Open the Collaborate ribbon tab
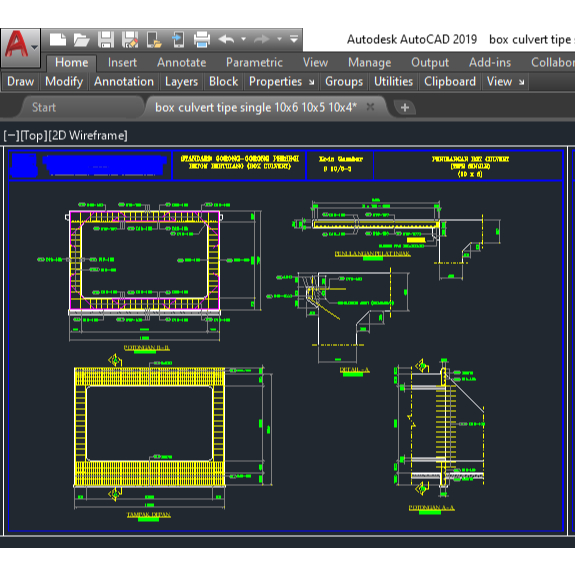 [x=553, y=62]
